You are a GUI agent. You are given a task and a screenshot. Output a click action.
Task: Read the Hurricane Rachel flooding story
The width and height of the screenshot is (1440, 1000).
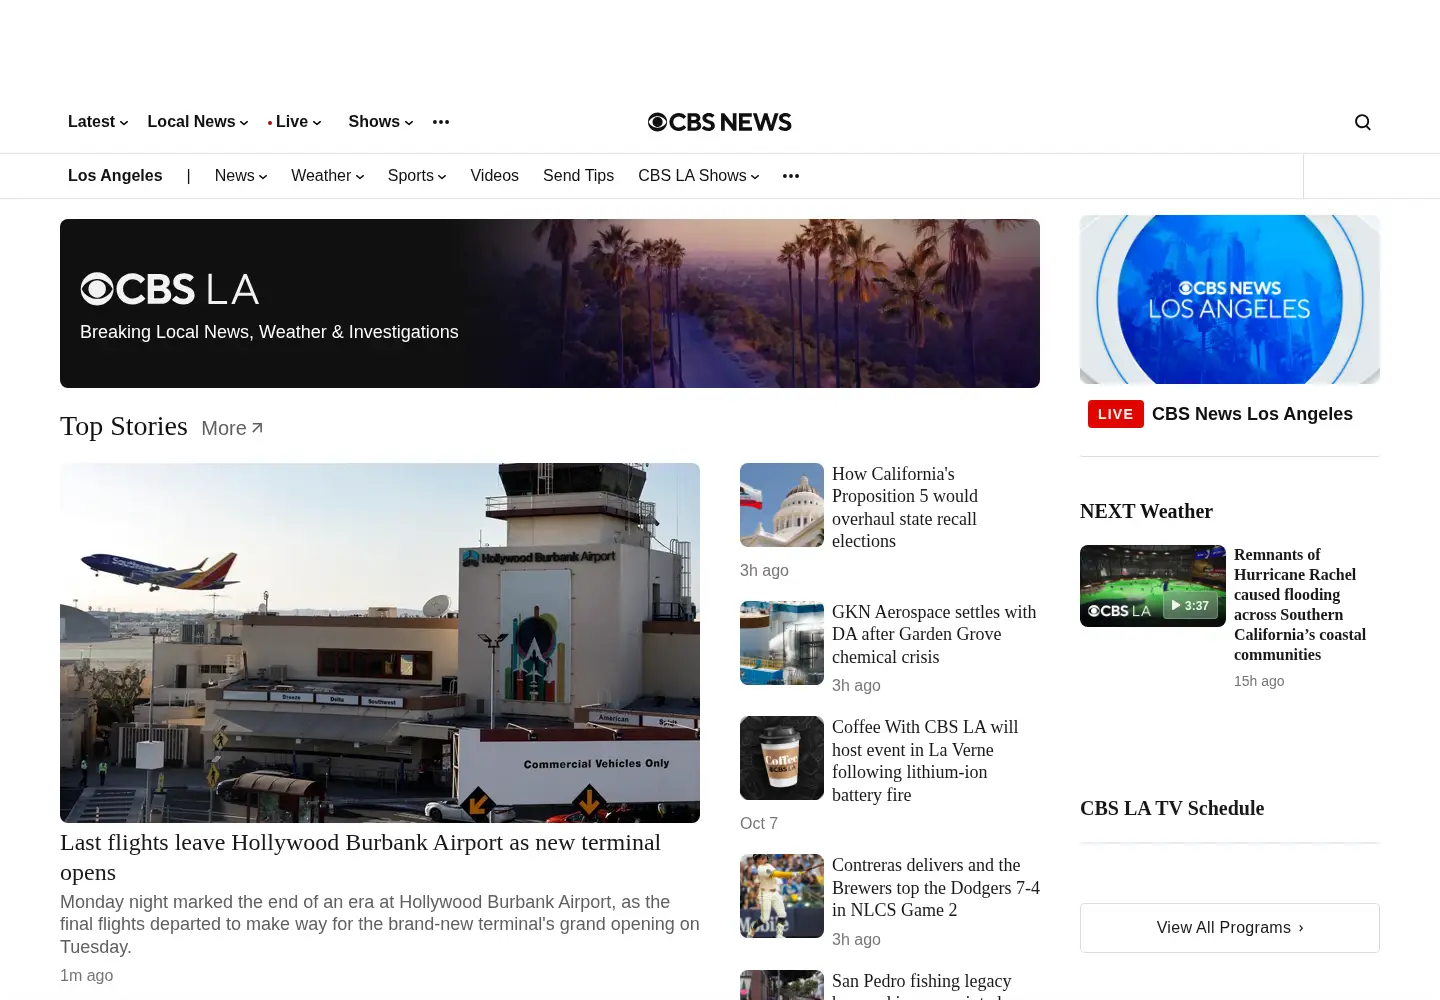click(1300, 604)
